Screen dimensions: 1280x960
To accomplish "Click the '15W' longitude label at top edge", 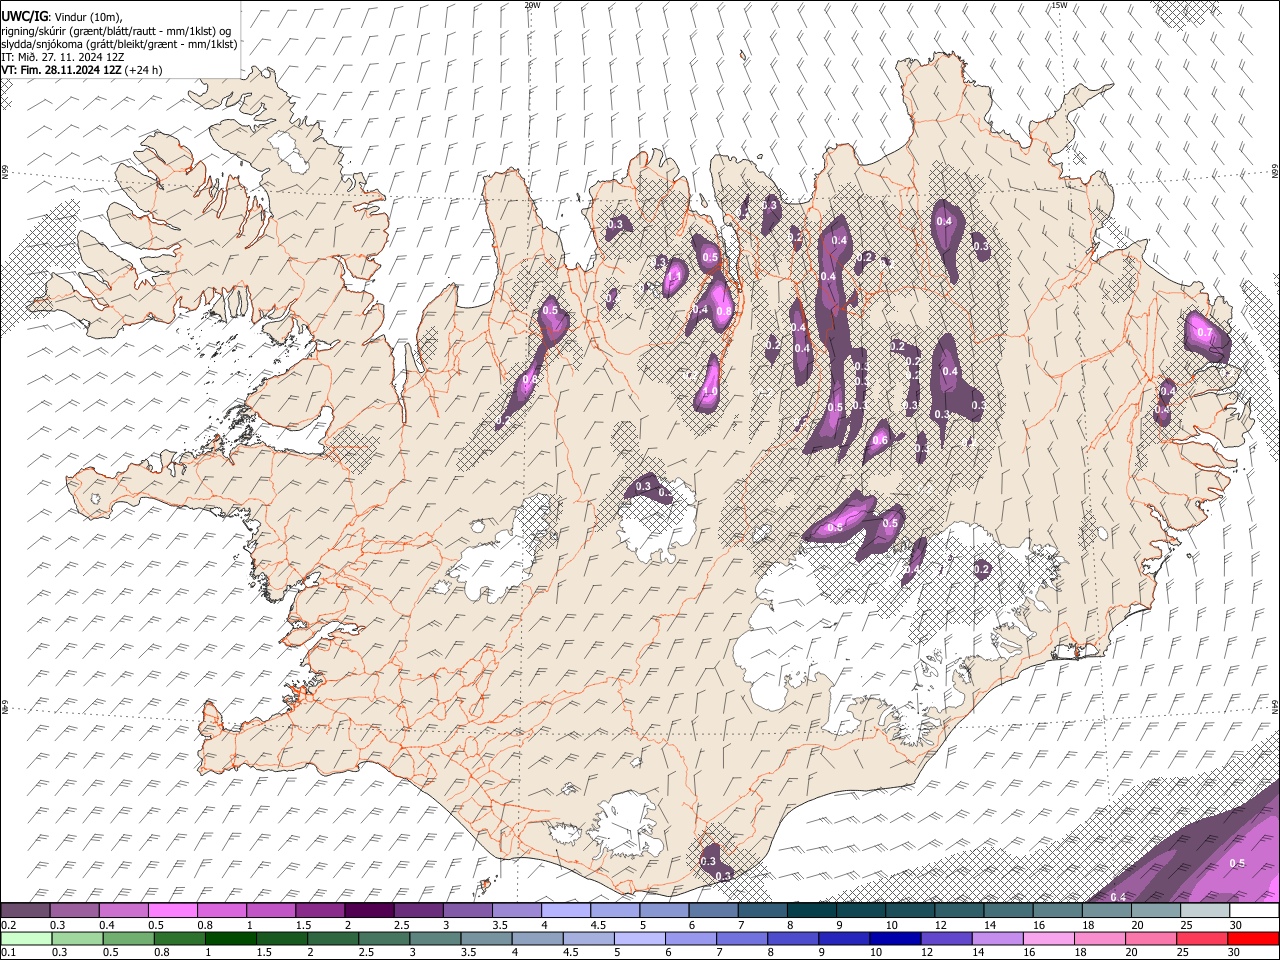I will pyautogui.click(x=1059, y=5).
